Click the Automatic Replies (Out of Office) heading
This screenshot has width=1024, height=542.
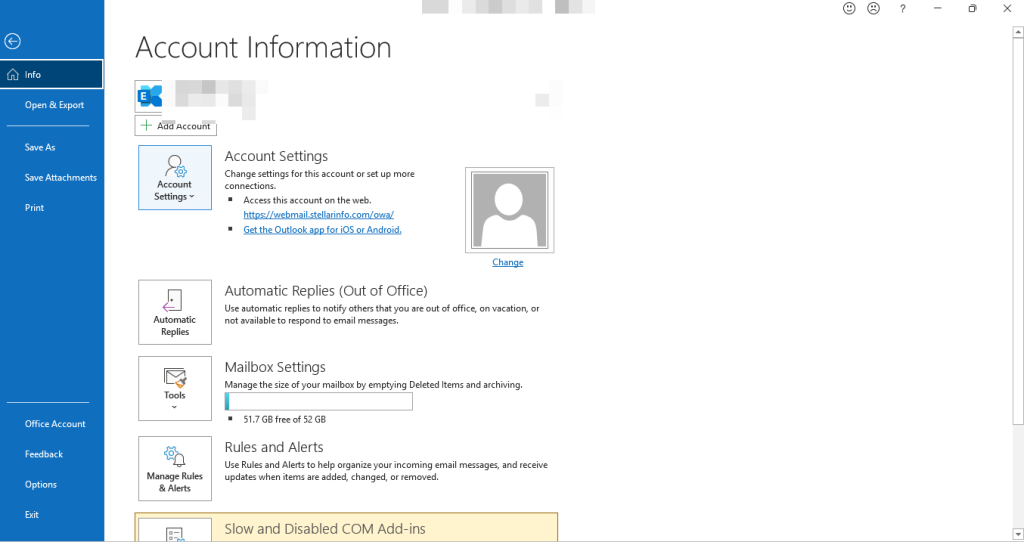(x=326, y=291)
